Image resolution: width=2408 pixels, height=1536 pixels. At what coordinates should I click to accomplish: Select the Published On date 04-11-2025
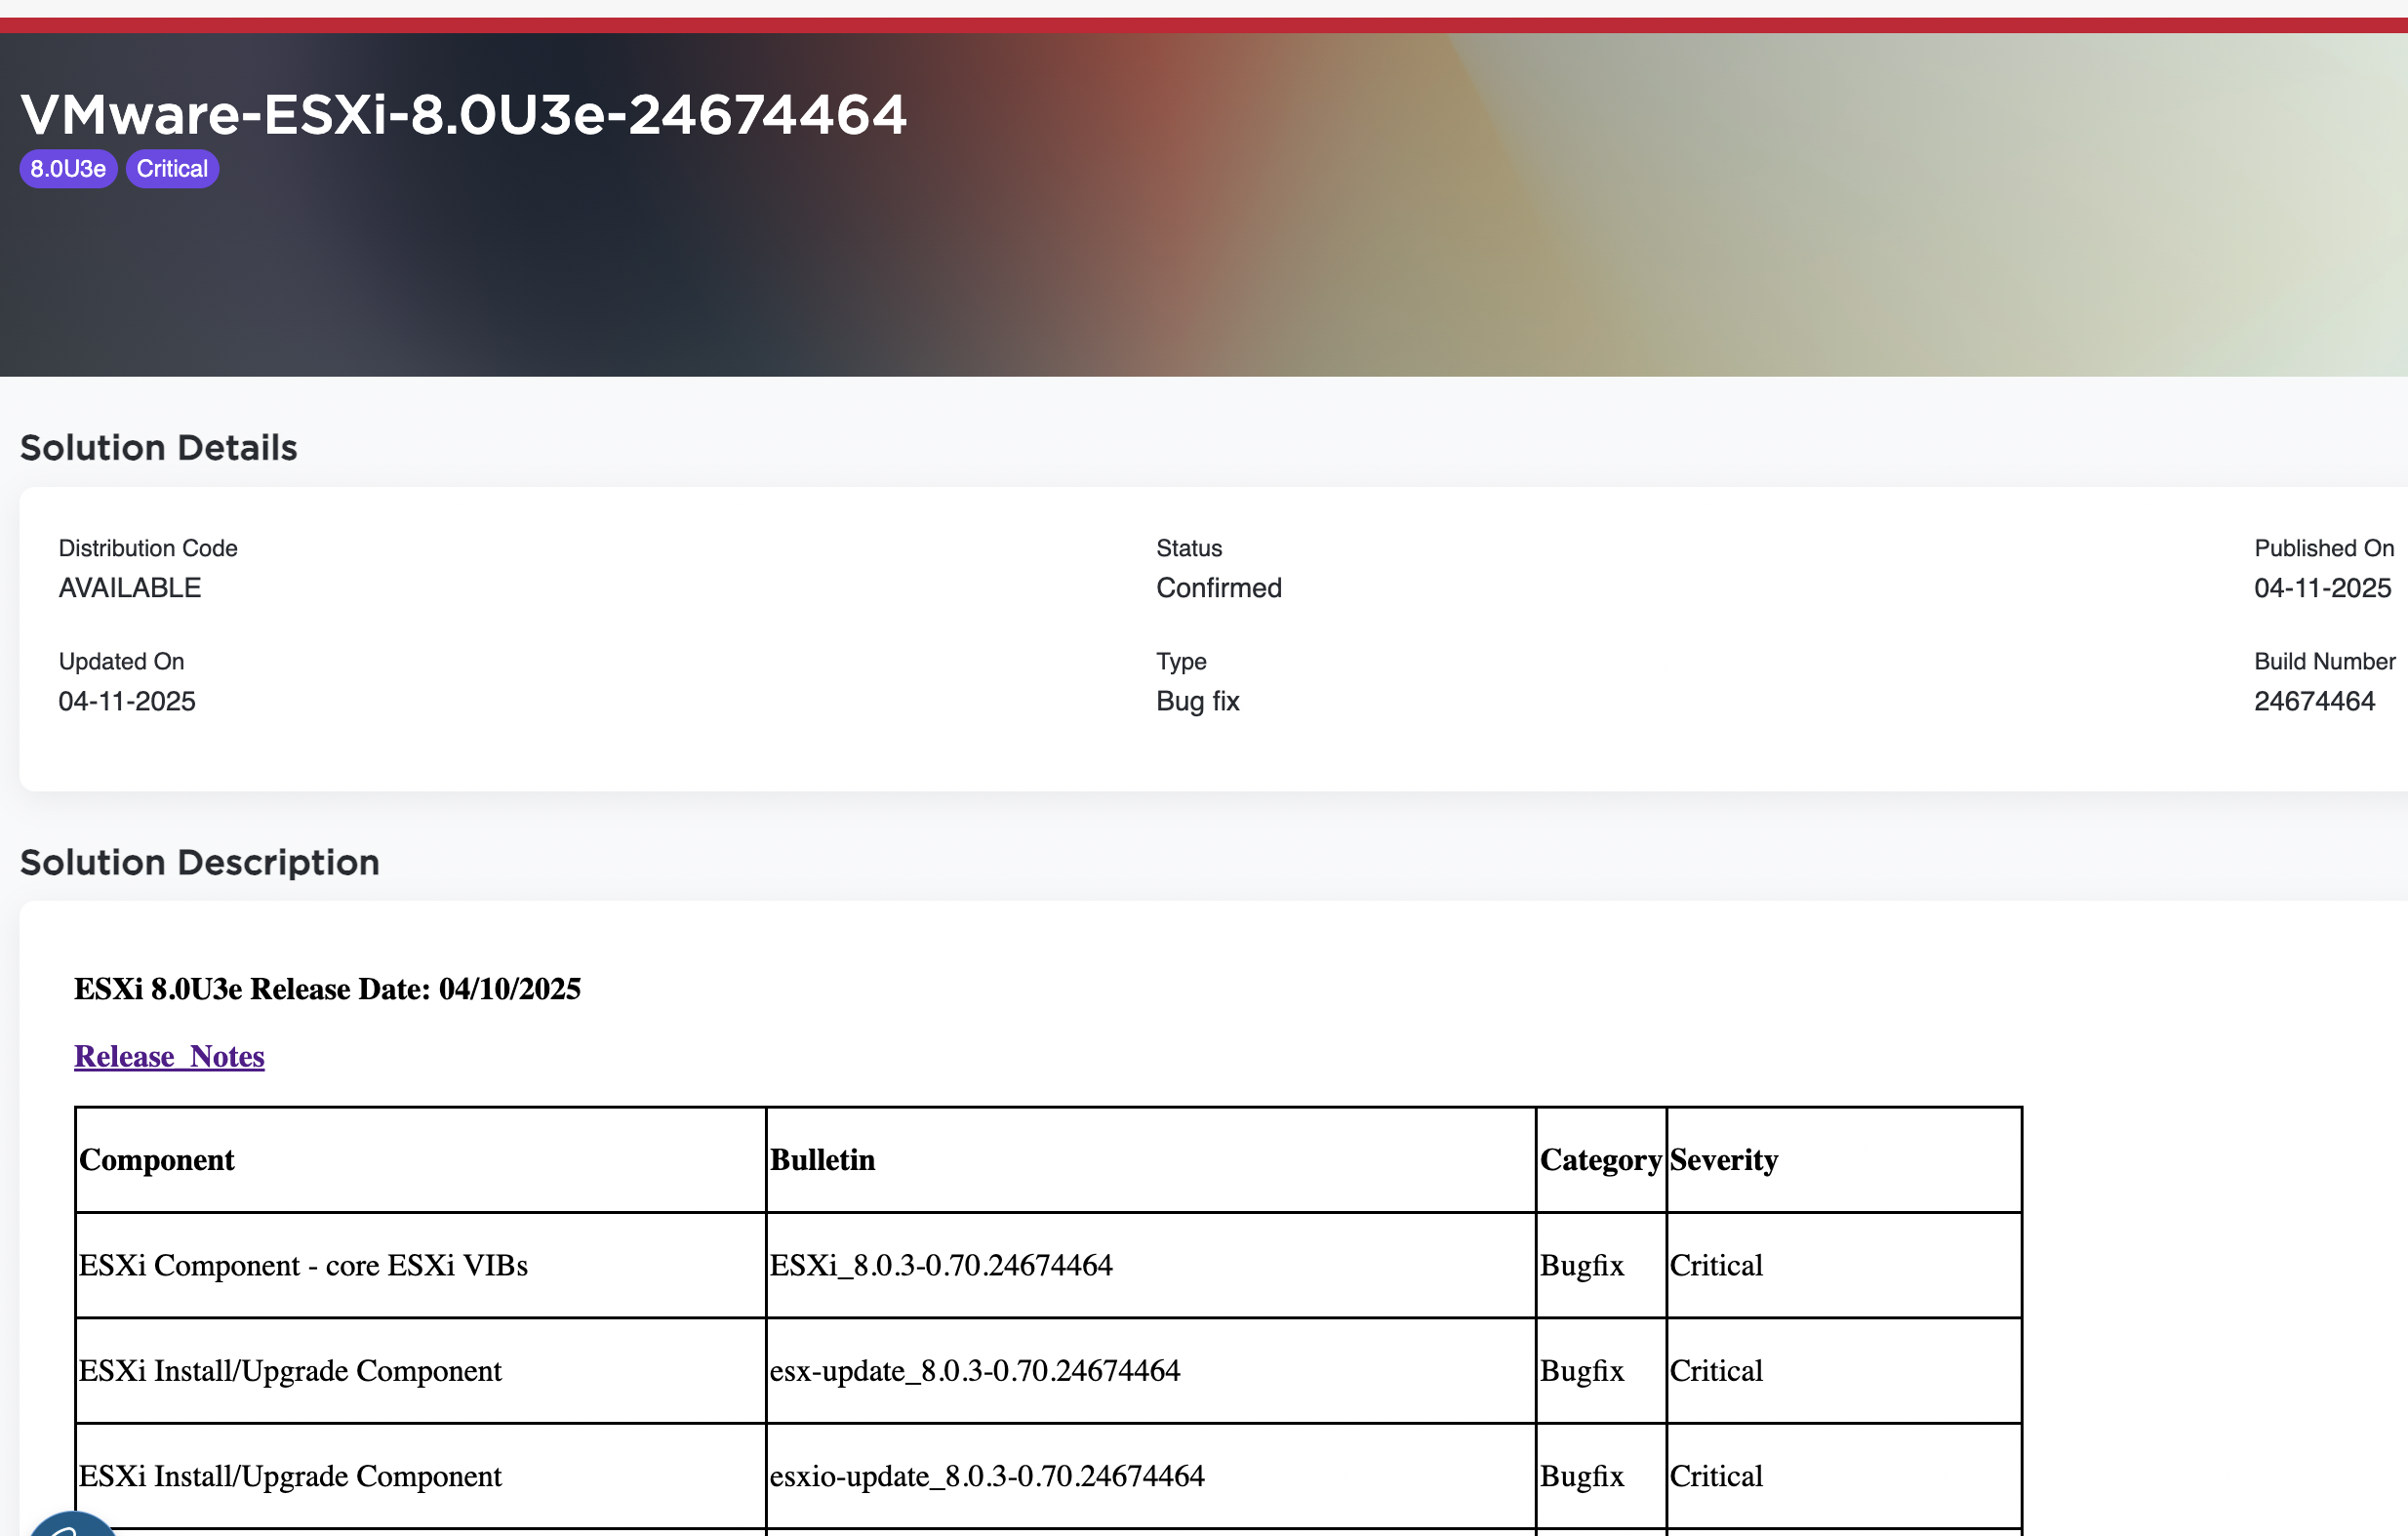coord(2321,588)
